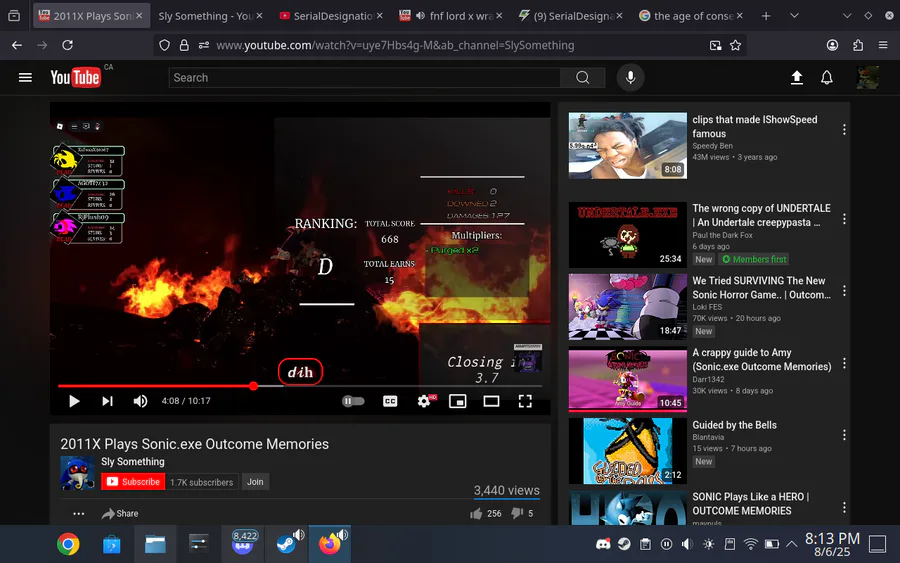The image size is (900, 563).
Task: Open the video settings gear
Action: pyautogui.click(x=424, y=401)
